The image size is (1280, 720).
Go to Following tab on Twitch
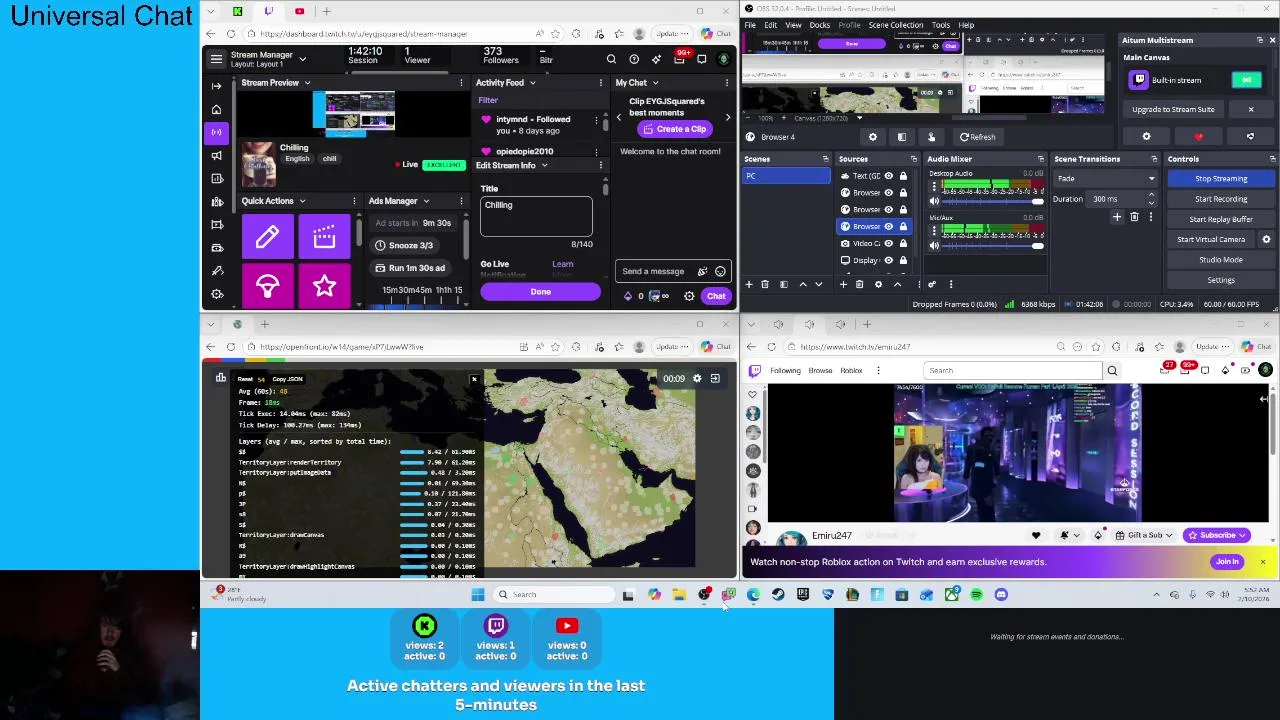pos(785,371)
